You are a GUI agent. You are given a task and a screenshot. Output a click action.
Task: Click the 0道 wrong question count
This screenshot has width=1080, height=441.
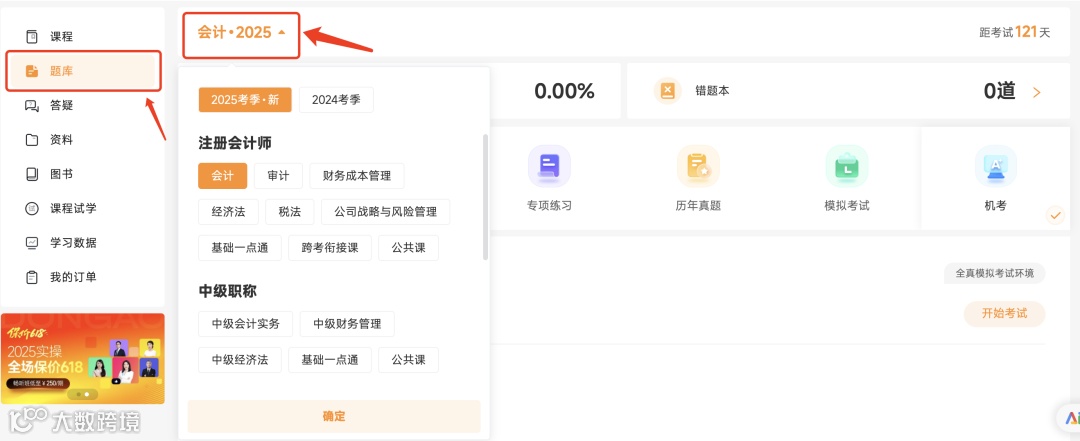(x=999, y=91)
